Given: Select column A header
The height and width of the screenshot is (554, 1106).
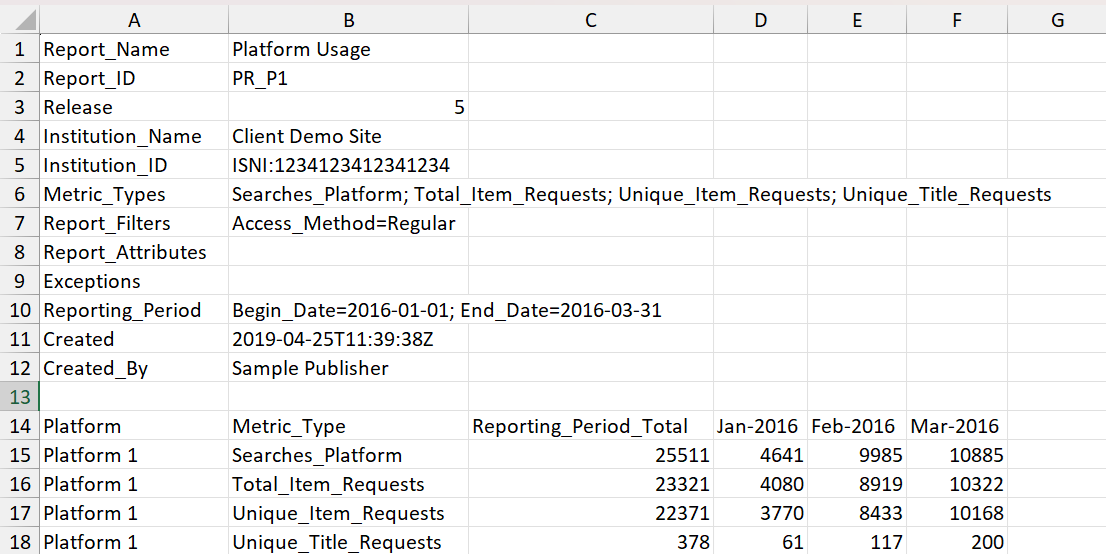Looking at the screenshot, I should [x=134, y=20].
